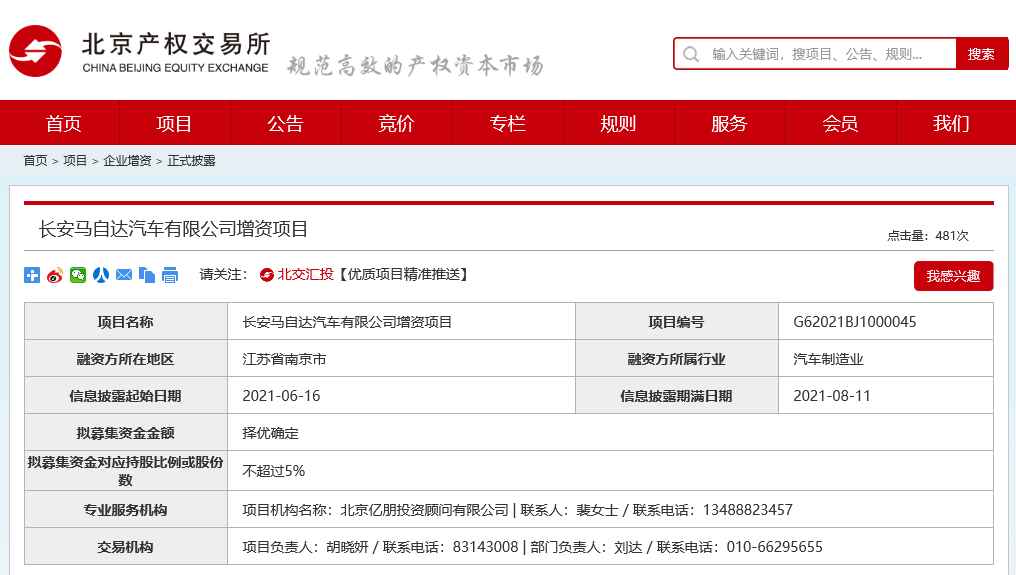Click the project name value in the table
Image resolution: width=1016 pixels, height=575 pixels.
pos(347,322)
